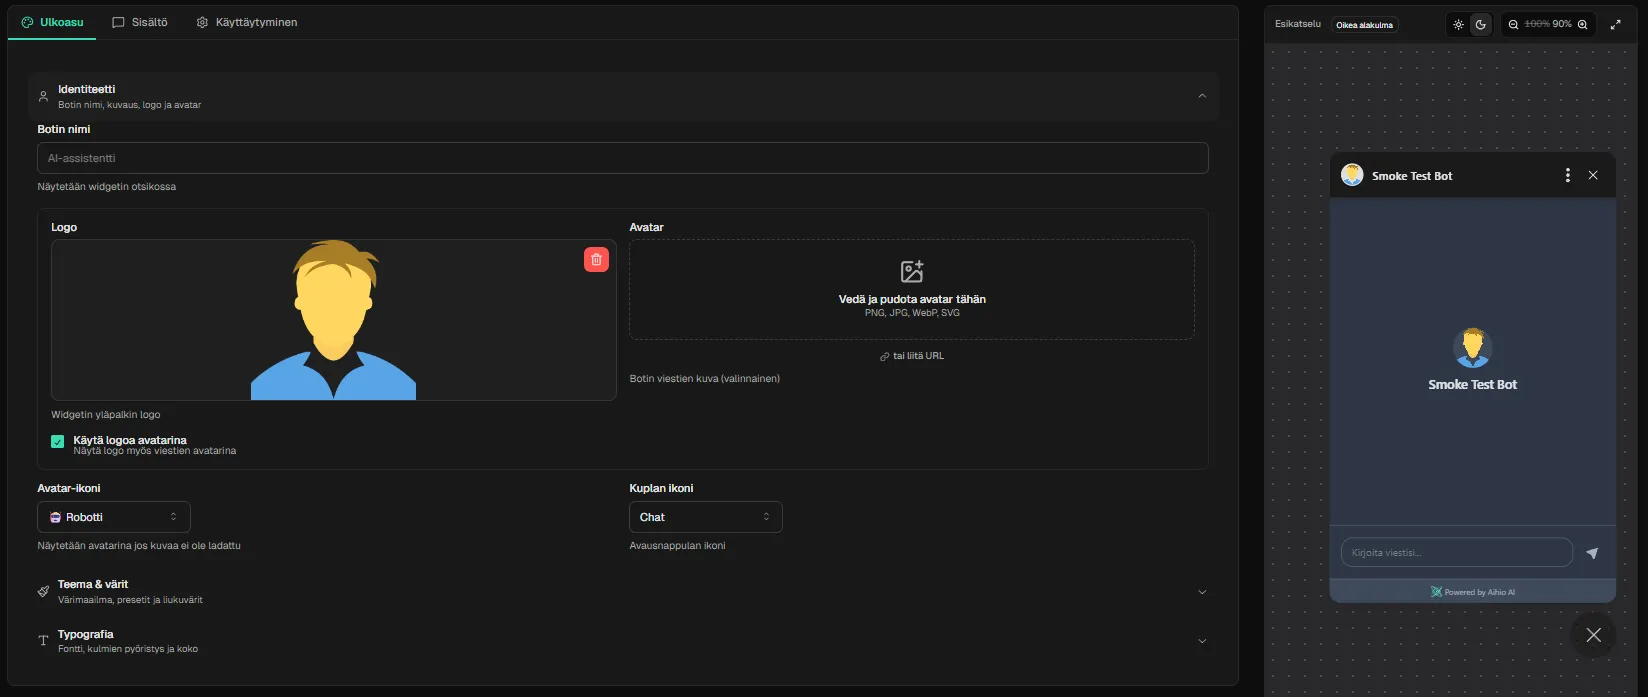Uncheck 'Käytä logoa avatarina' checkbox
Viewport: 1648px width, 697px height.
coord(58,441)
